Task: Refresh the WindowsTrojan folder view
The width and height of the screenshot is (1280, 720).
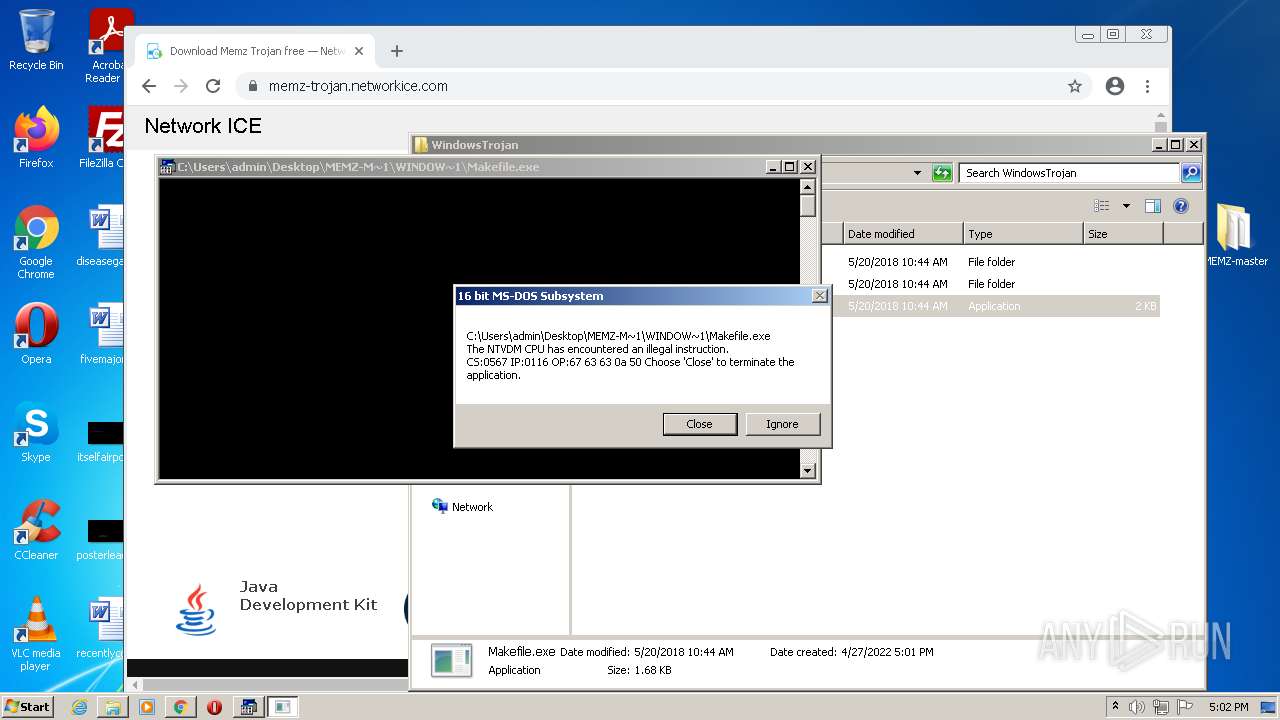Action: point(942,173)
